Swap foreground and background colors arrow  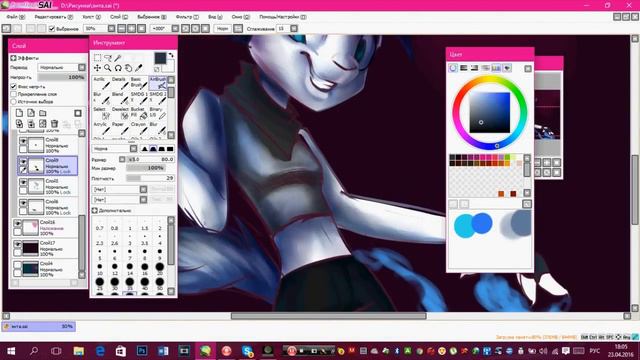[171, 55]
